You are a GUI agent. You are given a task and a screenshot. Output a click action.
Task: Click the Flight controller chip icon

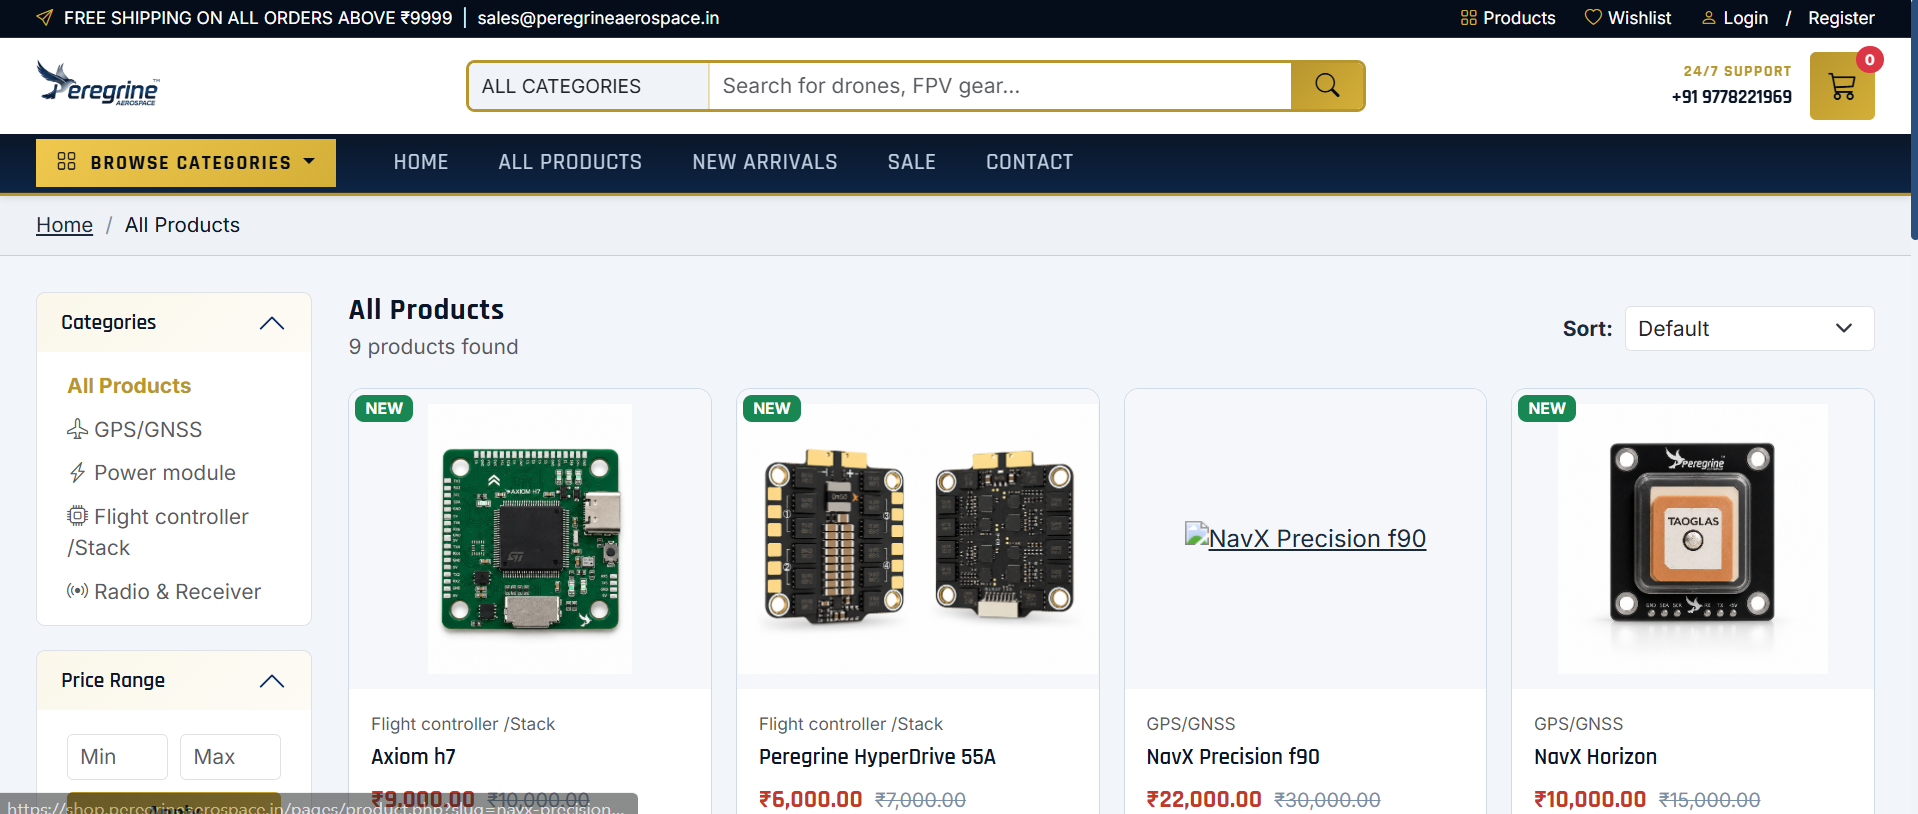(x=77, y=516)
